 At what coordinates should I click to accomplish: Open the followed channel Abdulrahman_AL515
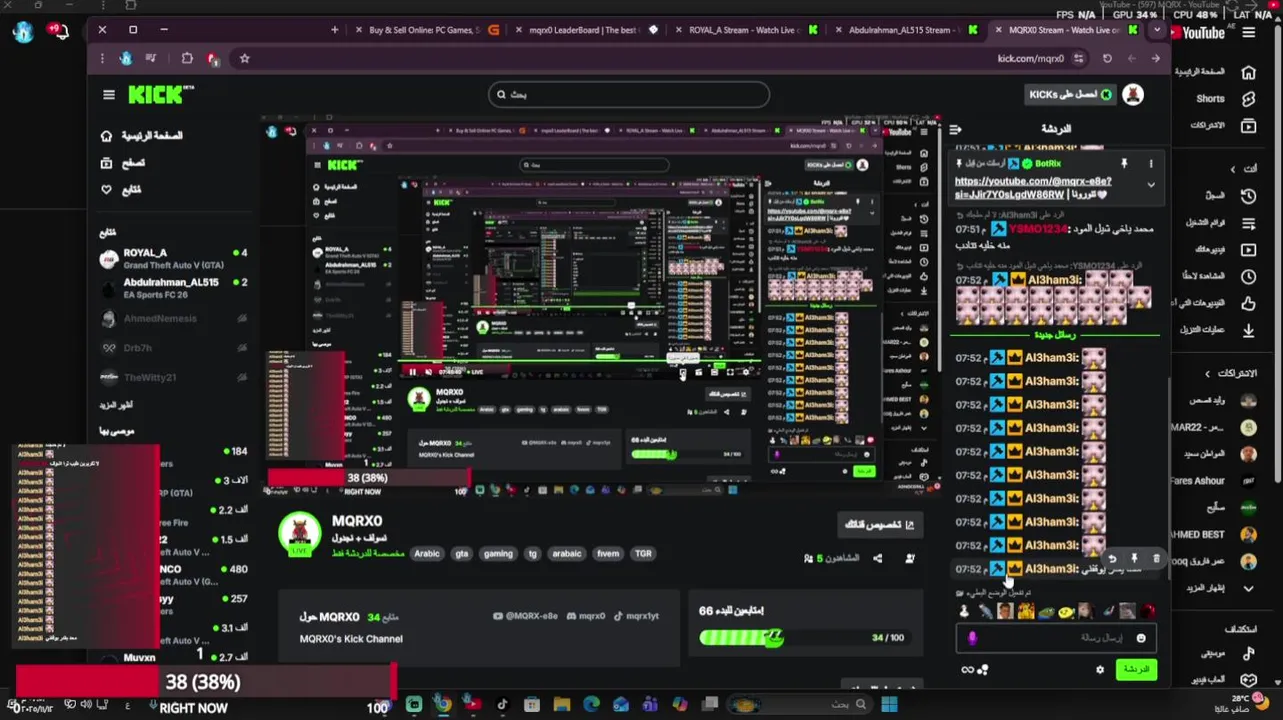tap(173, 288)
